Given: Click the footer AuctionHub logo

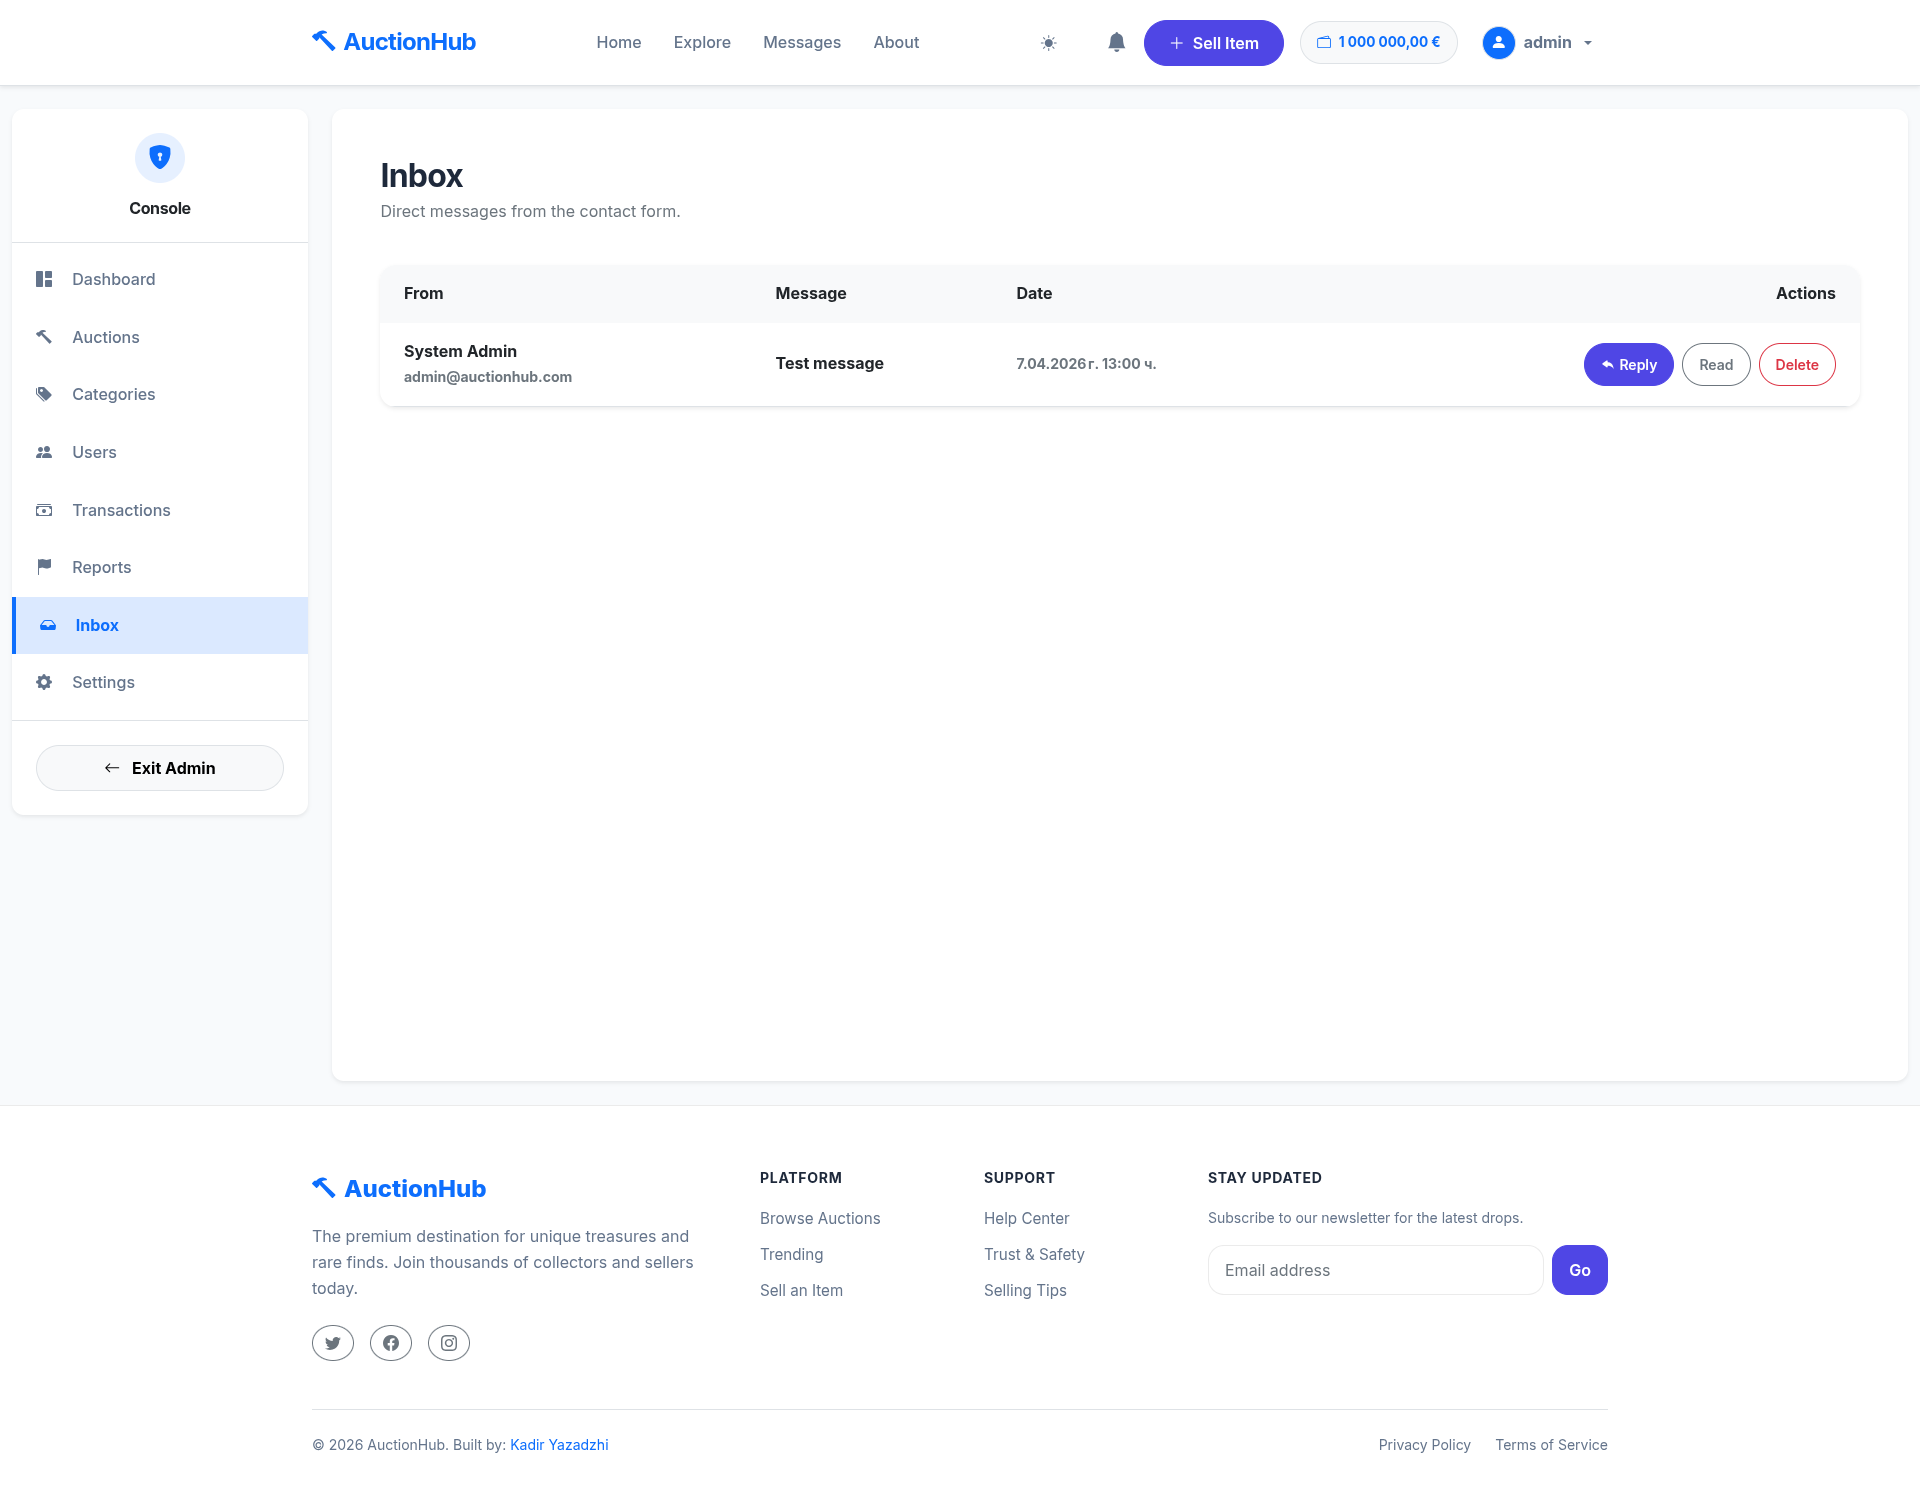Looking at the screenshot, I should (399, 1188).
